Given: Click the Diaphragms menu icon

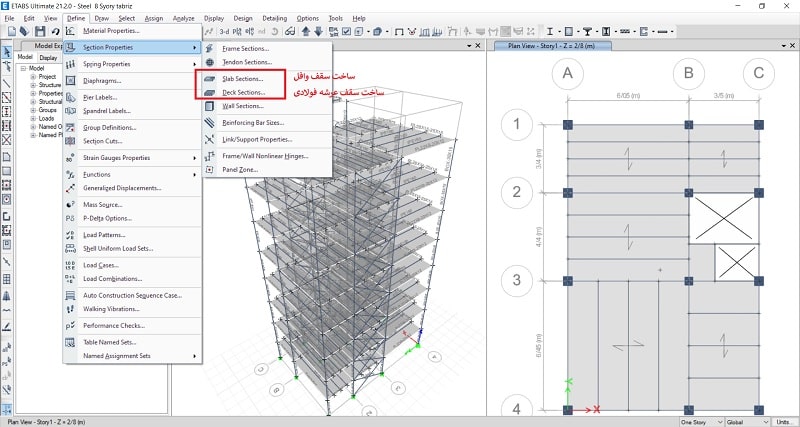Looking at the screenshot, I should pyautogui.click(x=71, y=81).
